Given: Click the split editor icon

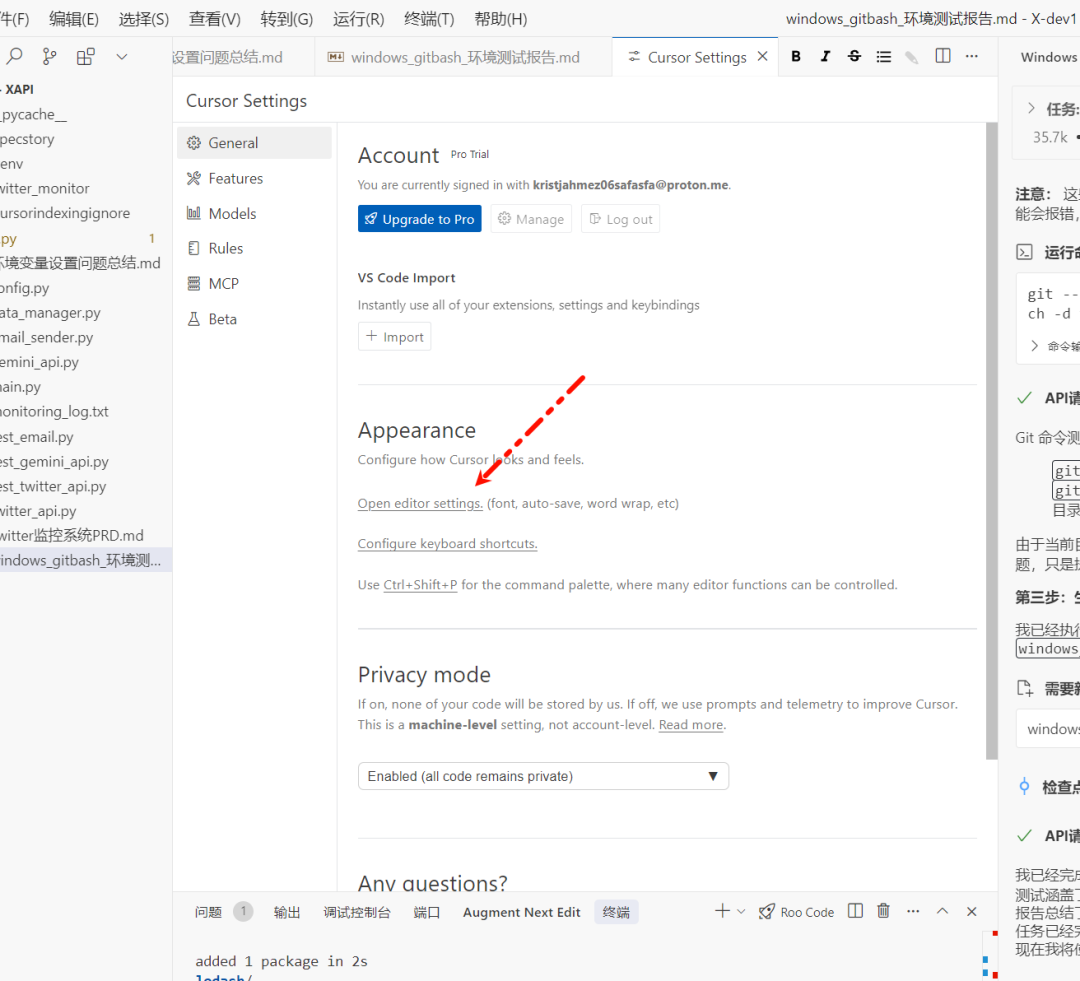Looking at the screenshot, I should pos(943,56).
